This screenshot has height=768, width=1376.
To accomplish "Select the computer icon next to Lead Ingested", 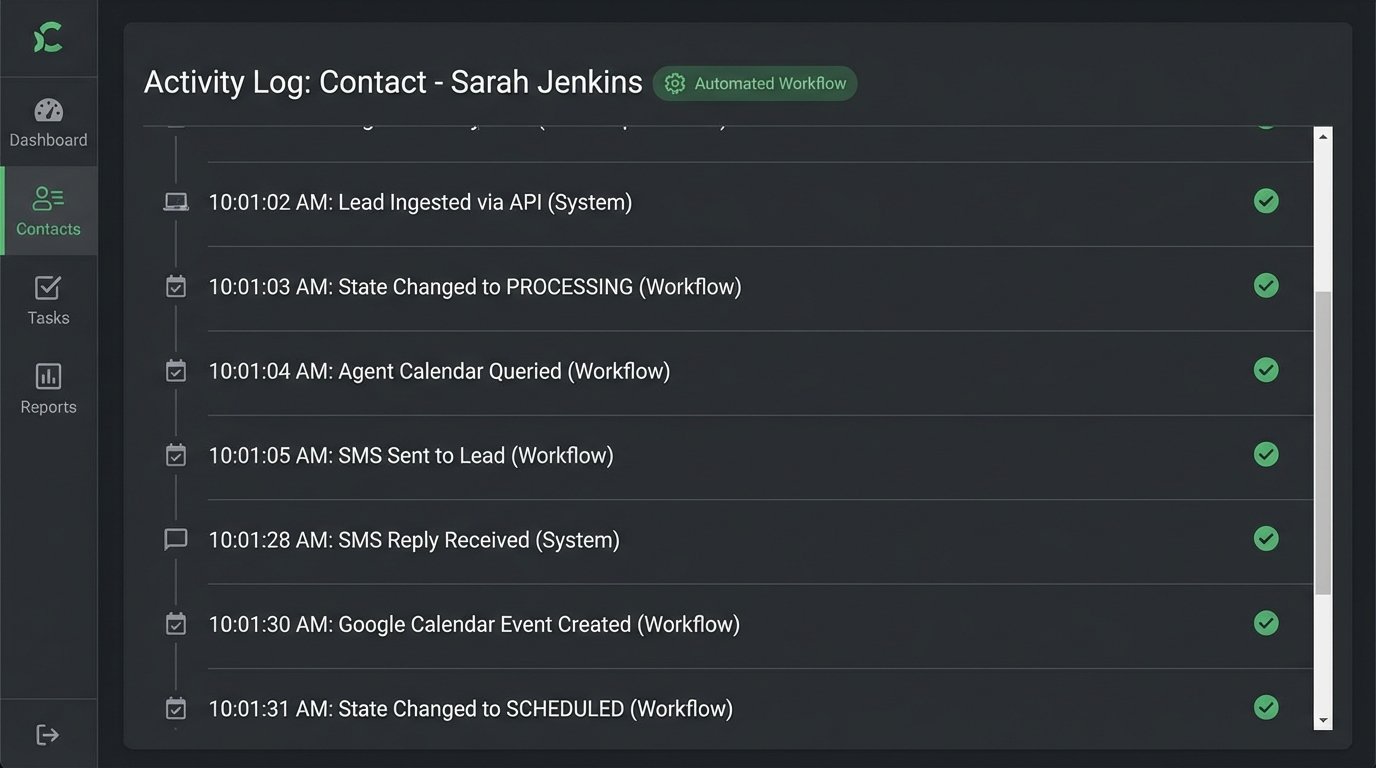I will click(175, 201).
